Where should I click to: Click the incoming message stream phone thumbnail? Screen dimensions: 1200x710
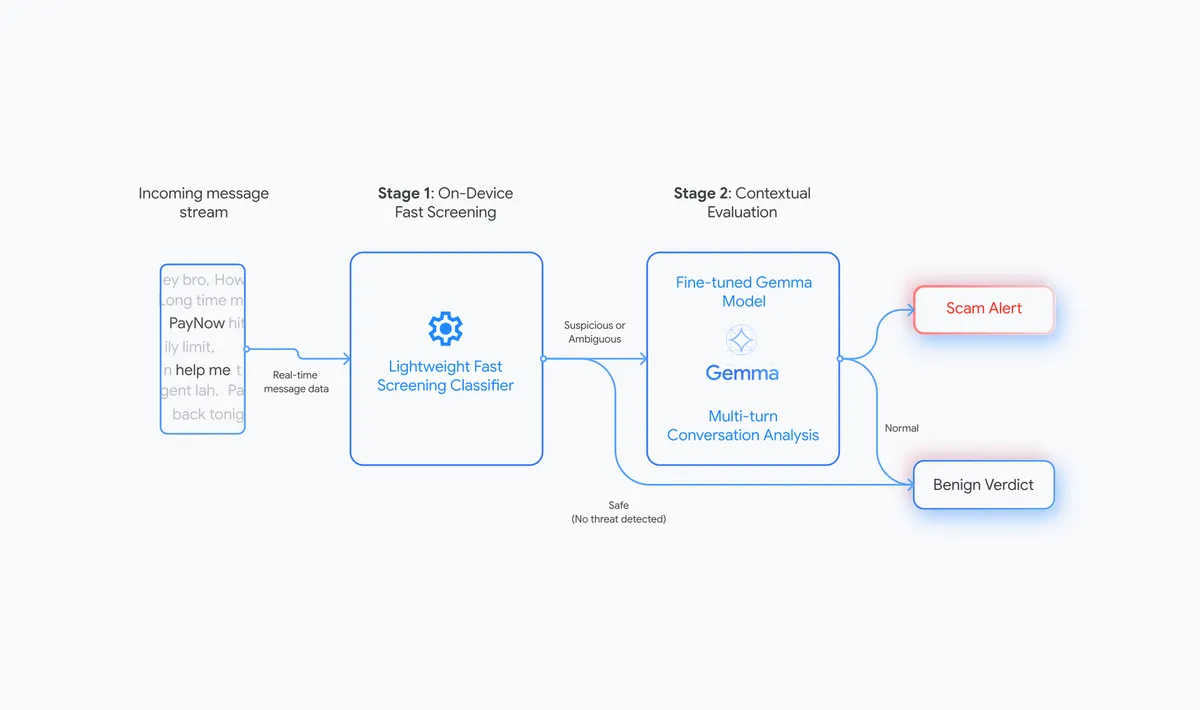(203, 349)
